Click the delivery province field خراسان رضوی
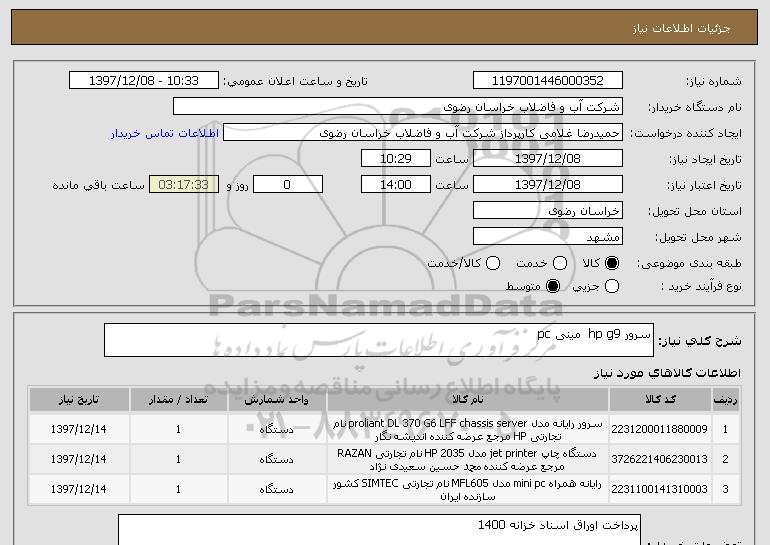The height and width of the screenshot is (545, 770). tap(548, 211)
